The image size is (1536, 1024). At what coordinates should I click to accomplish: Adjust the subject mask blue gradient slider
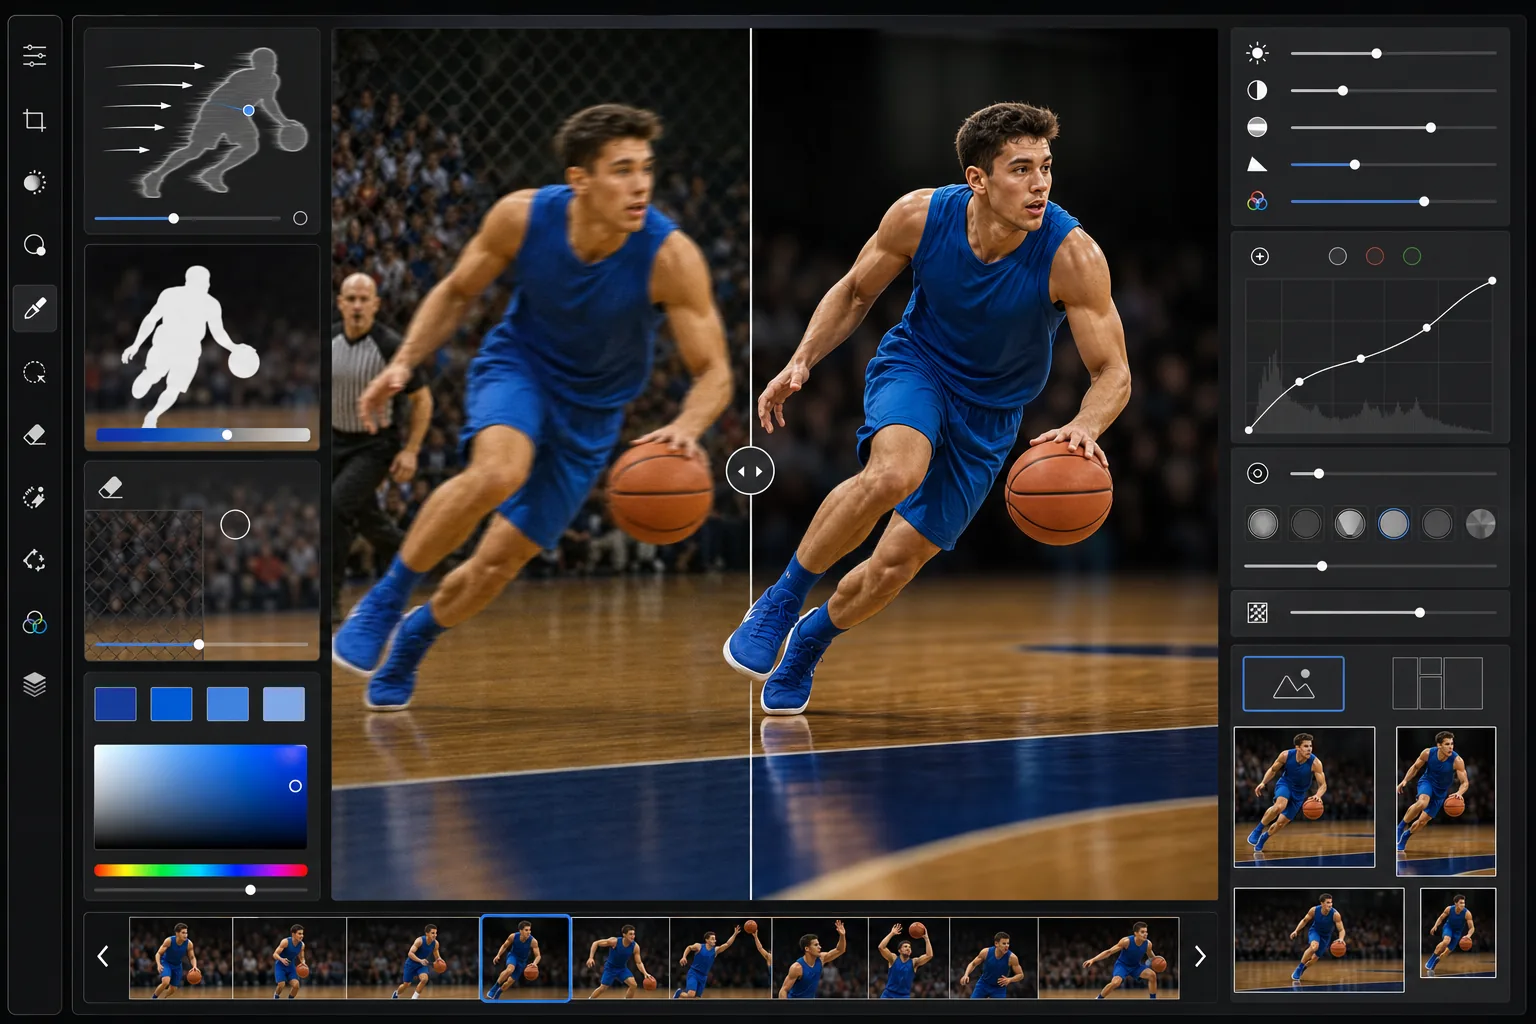(x=227, y=435)
